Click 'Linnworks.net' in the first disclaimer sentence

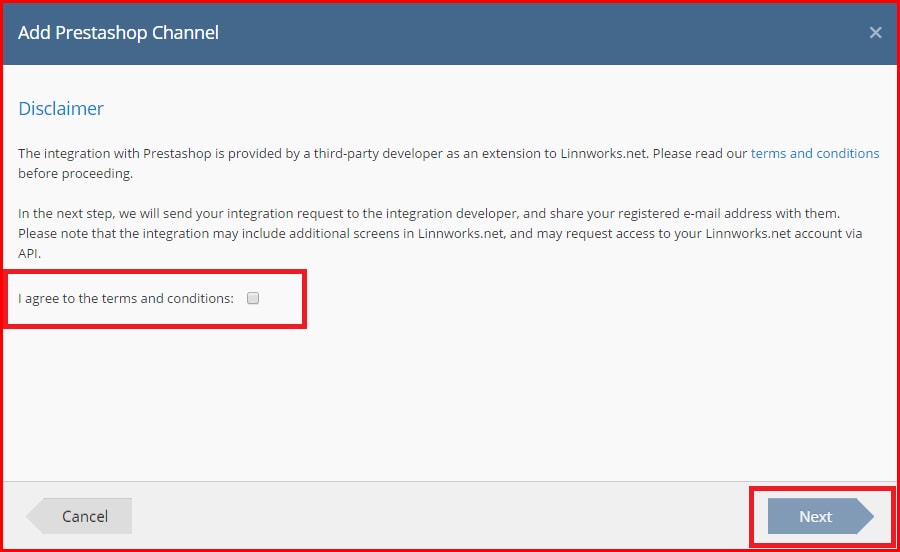(x=604, y=154)
